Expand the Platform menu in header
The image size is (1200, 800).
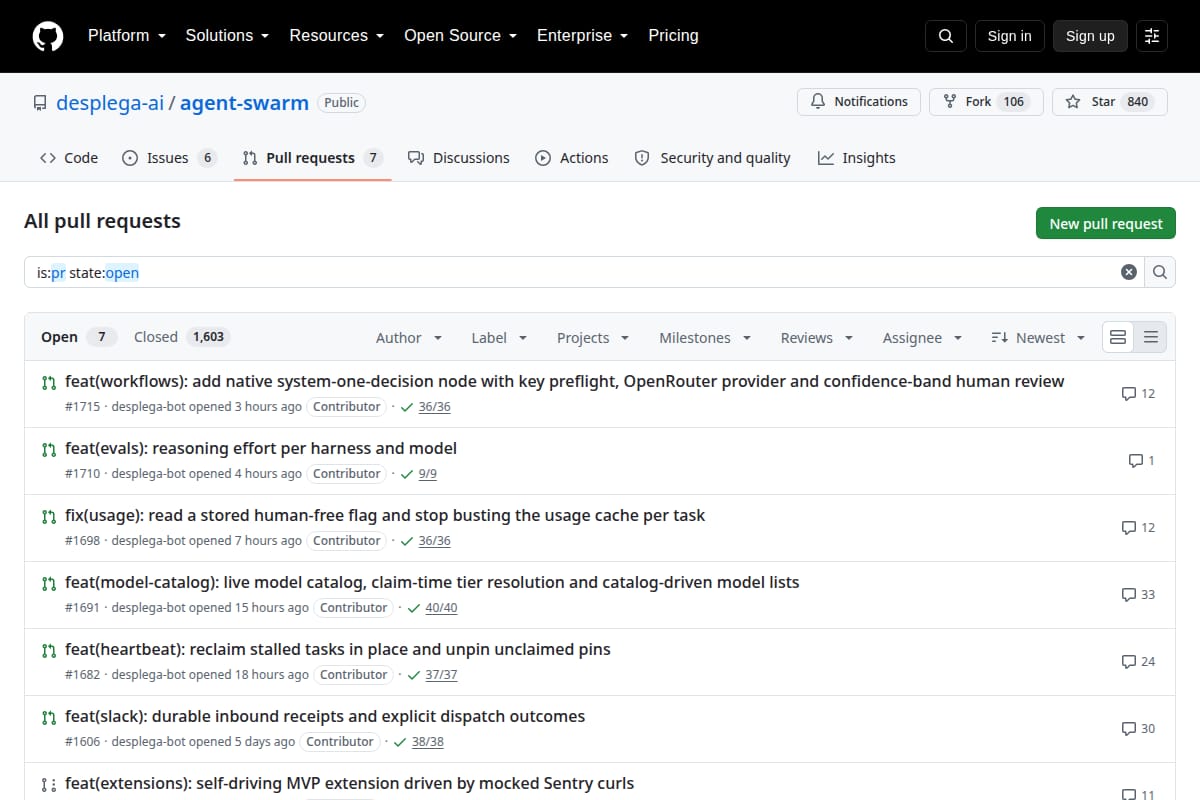click(x=126, y=36)
